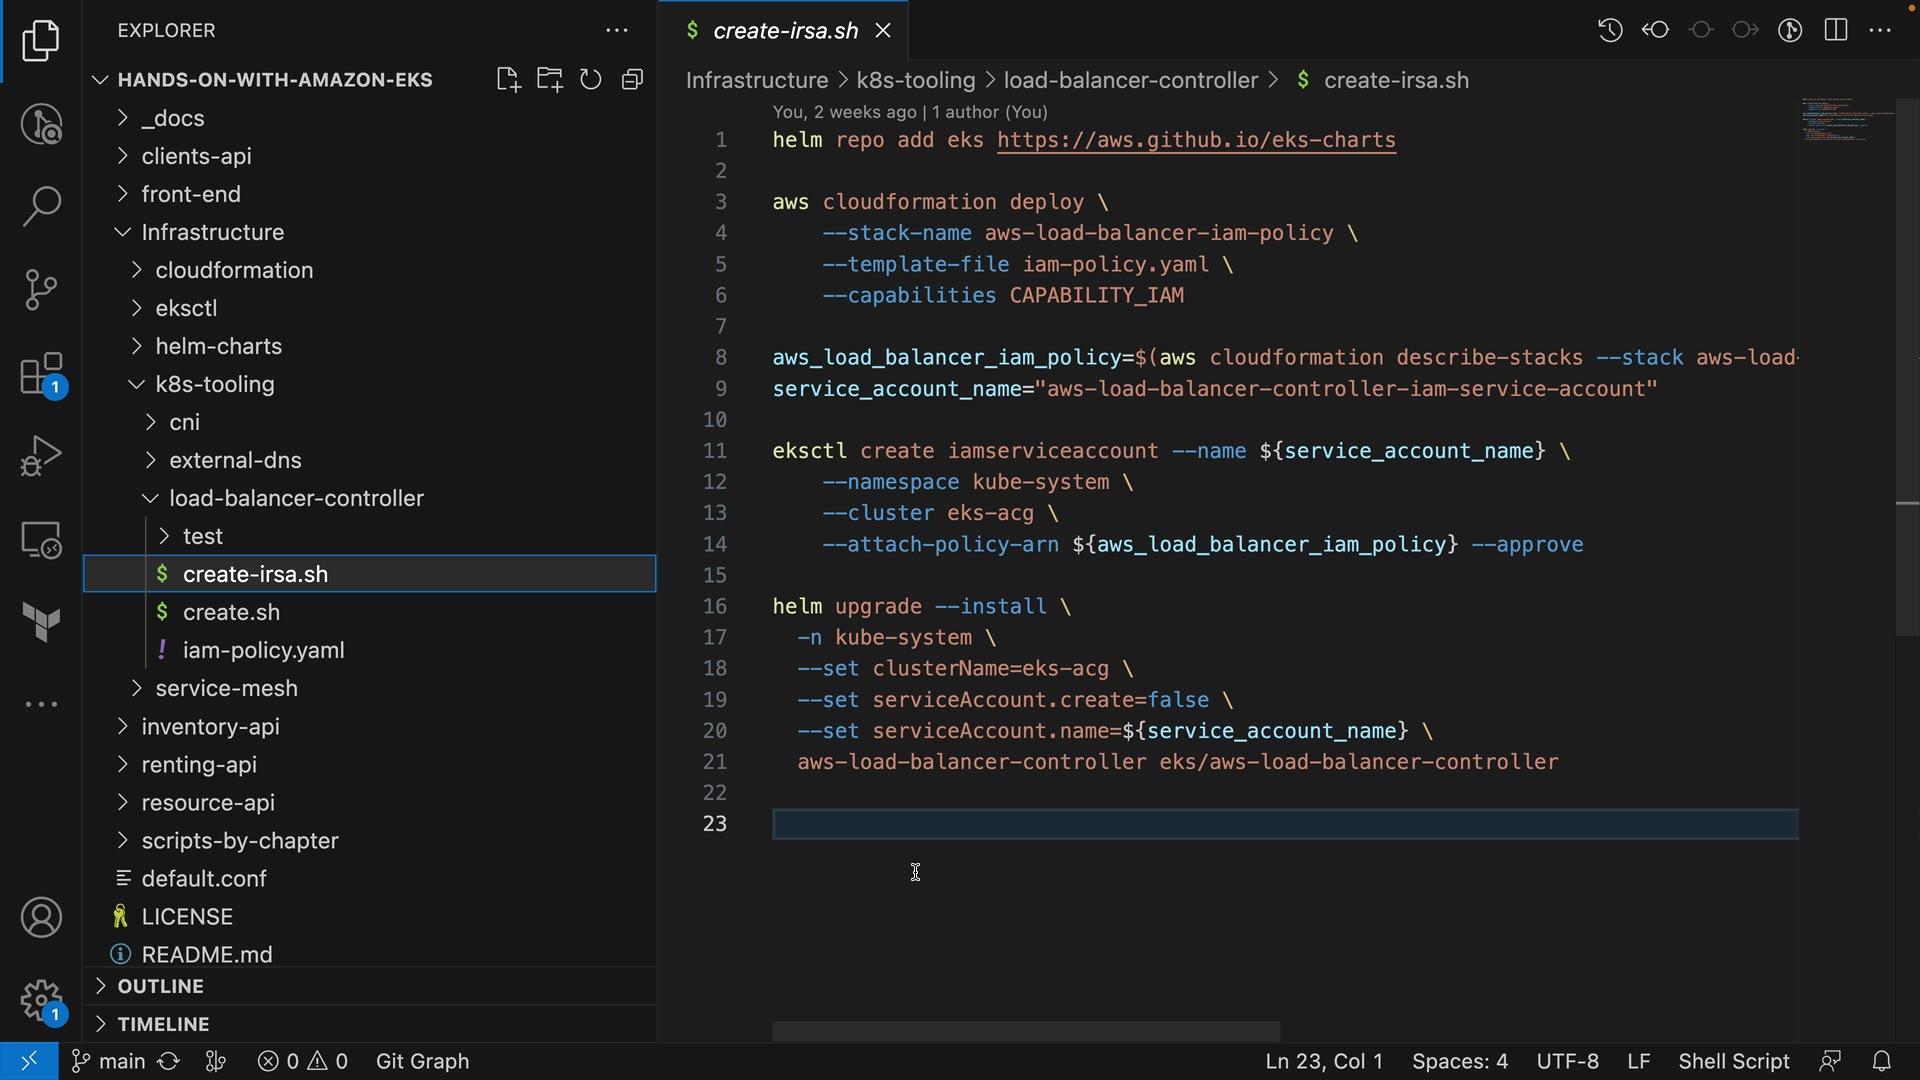Click New File icon in Explorer header

(508, 80)
